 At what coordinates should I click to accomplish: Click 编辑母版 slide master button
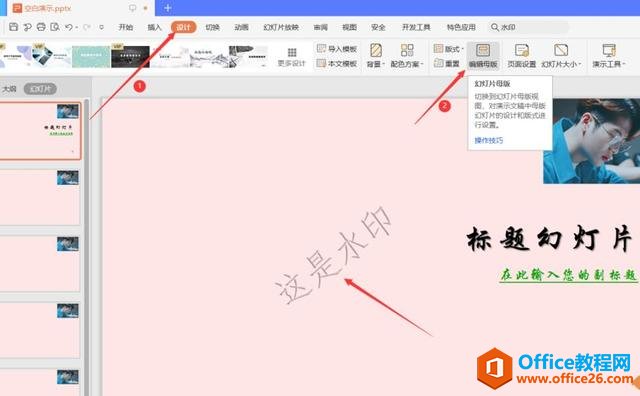483,56
